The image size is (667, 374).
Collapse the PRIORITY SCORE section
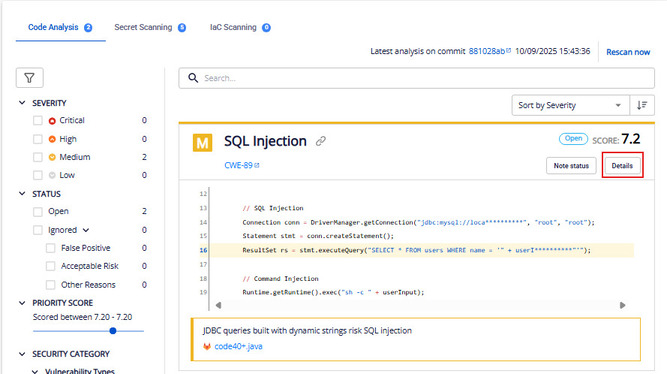(22, 303)
